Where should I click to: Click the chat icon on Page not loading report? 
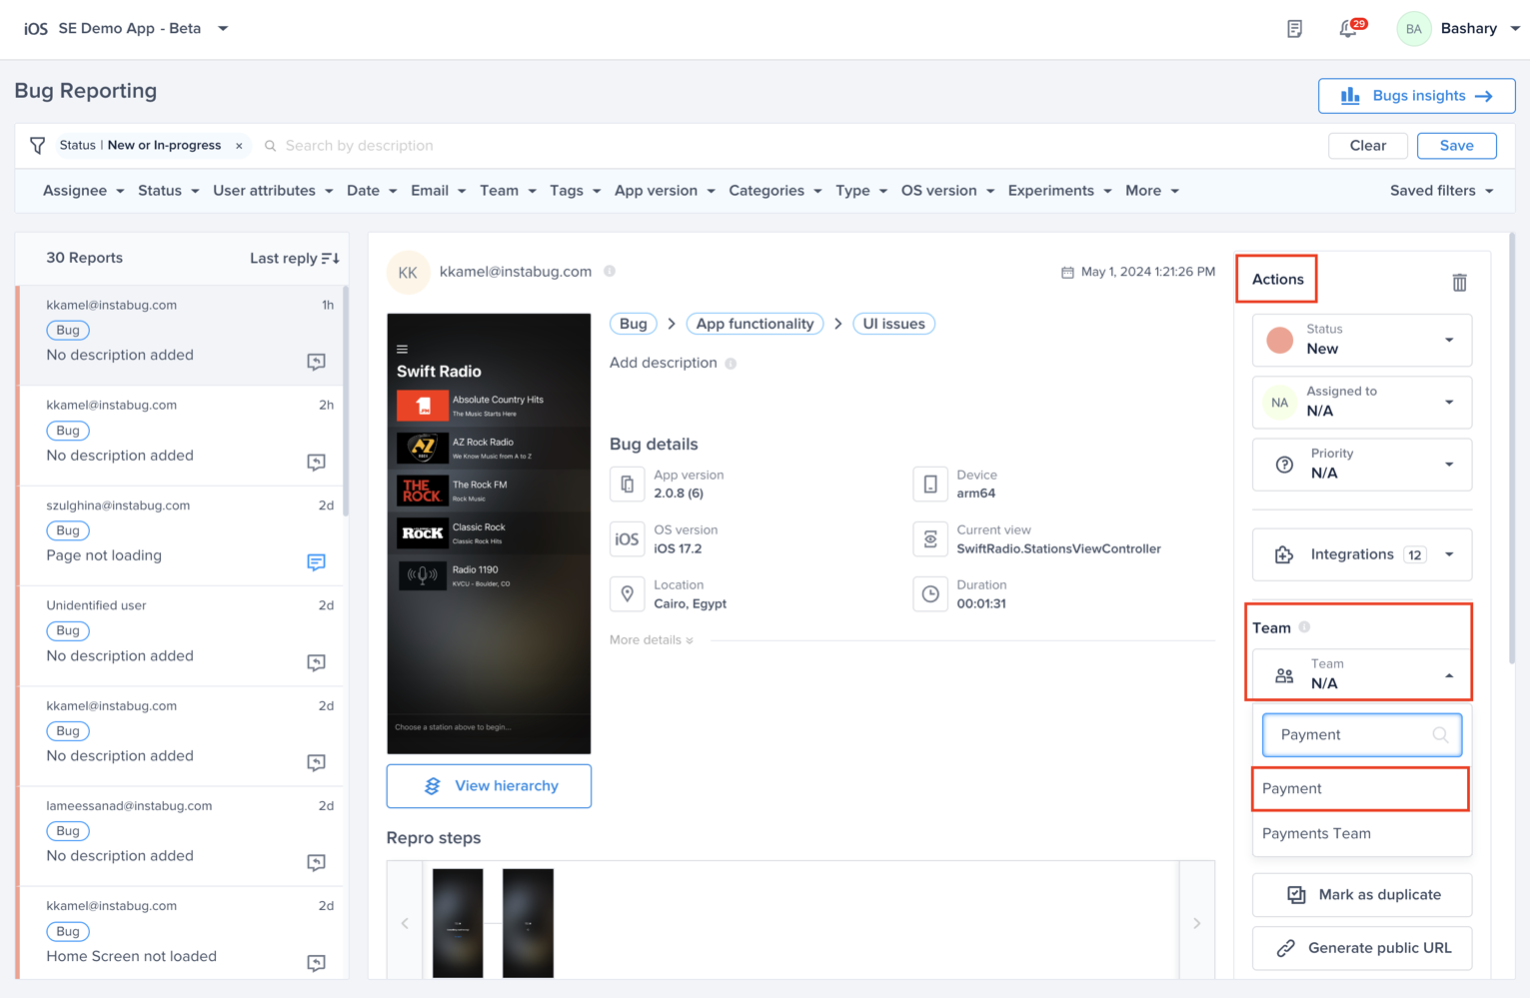tap(316, 562)
